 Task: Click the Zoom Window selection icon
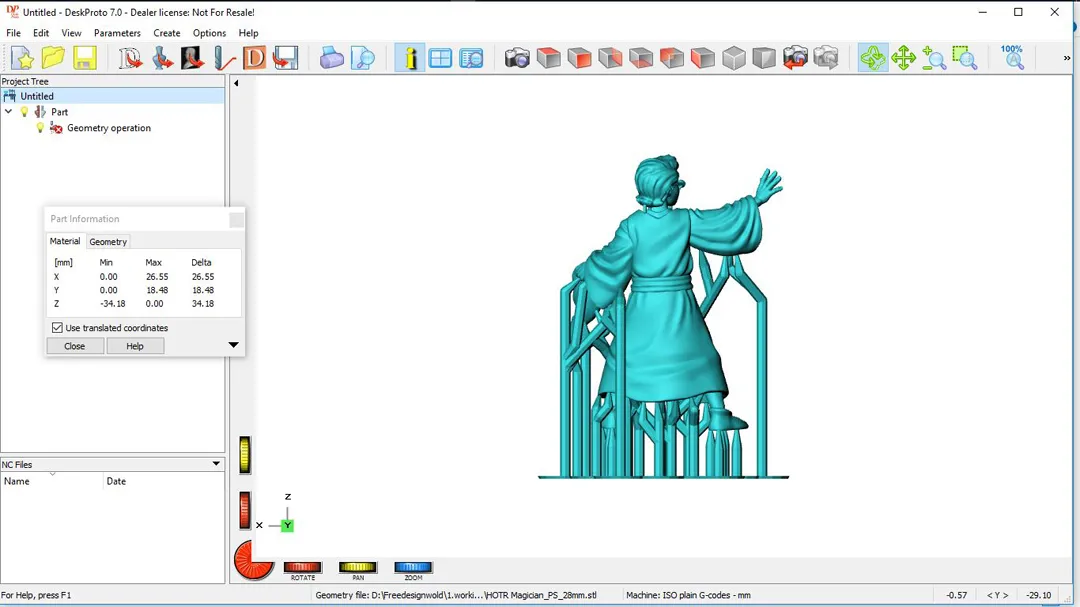(x=964, y=58)
